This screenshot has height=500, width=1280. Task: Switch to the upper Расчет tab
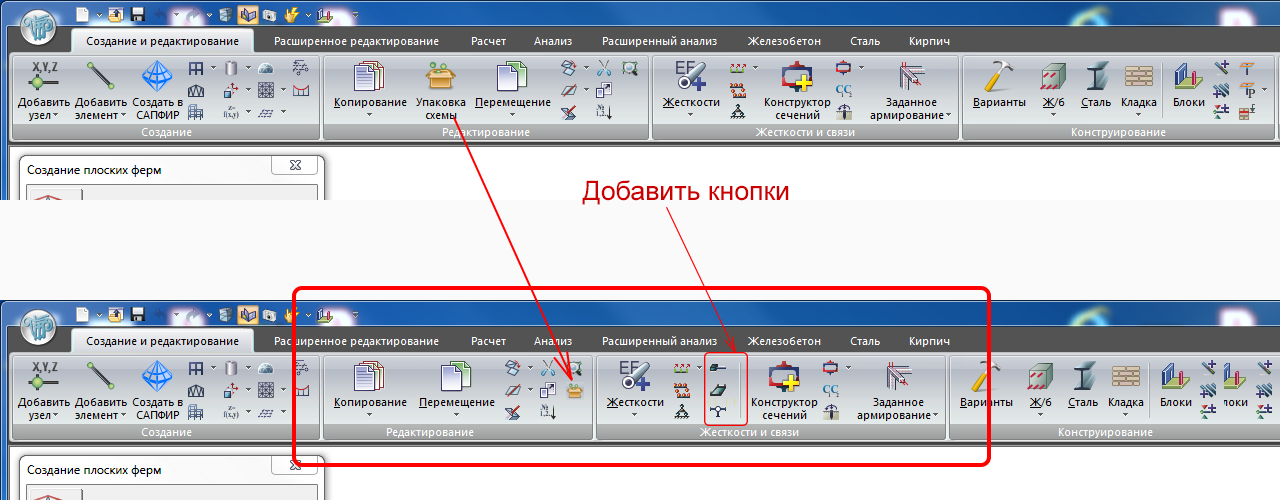tap(488, 41)
